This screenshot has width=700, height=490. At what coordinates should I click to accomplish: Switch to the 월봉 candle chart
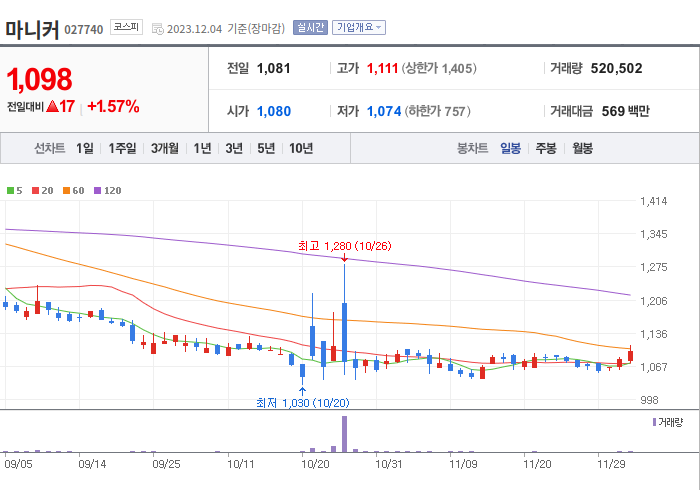click(582, 148)
